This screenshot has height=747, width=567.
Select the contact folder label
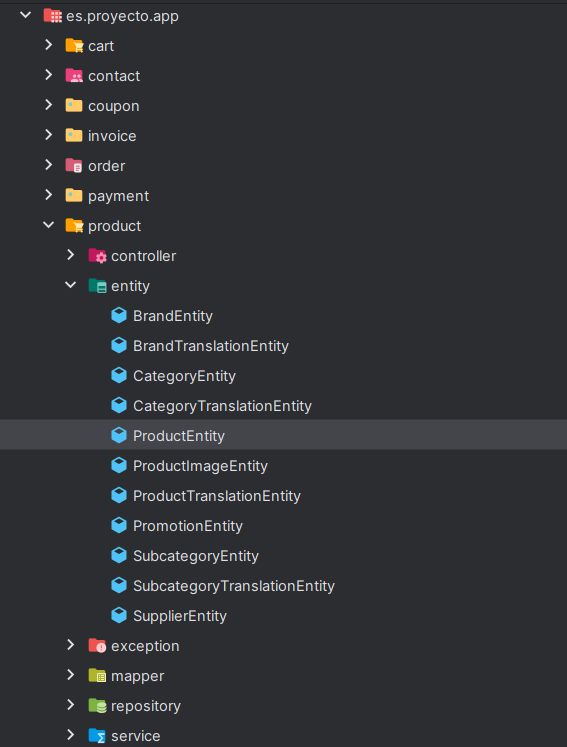(114, 76)
